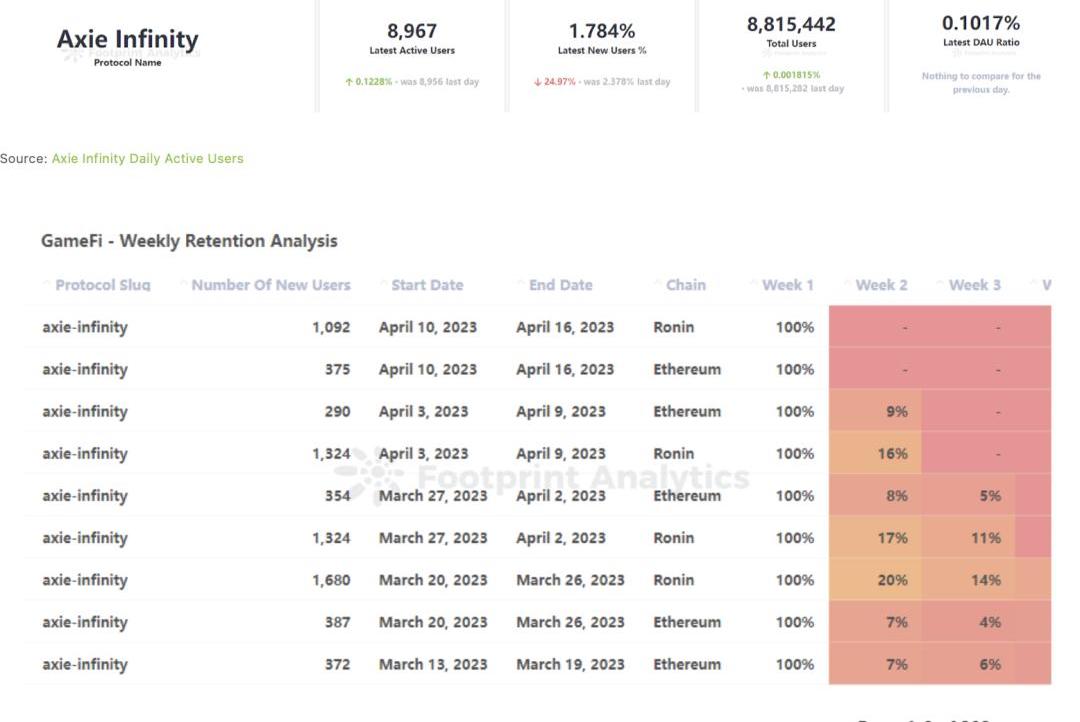Sort by Number Of New Users header

coord(270,285)
